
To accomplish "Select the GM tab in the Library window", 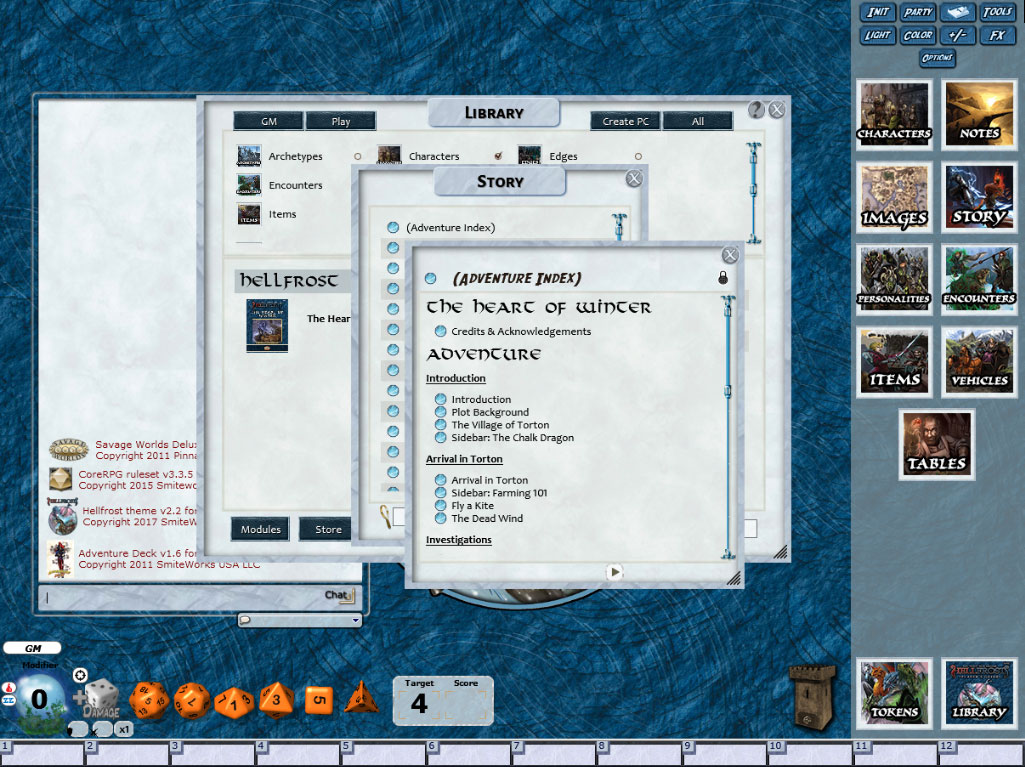I will tap(267, 120).
